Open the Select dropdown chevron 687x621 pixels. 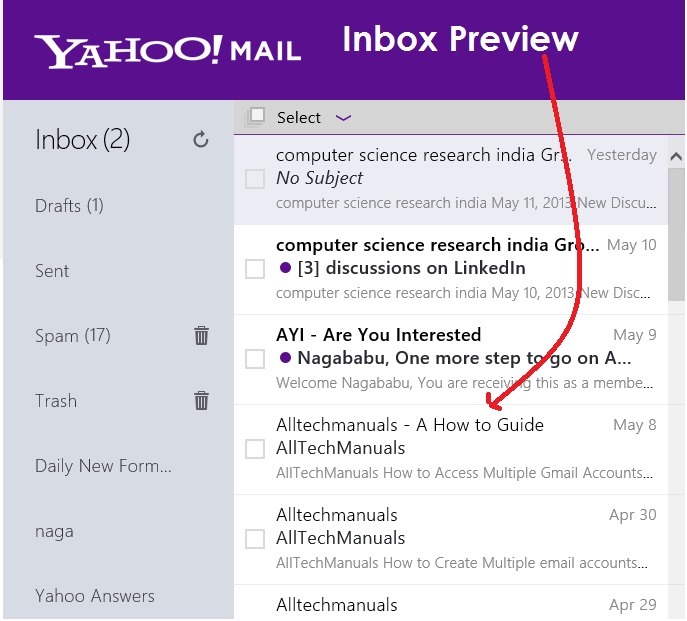[x=344, y=117]
